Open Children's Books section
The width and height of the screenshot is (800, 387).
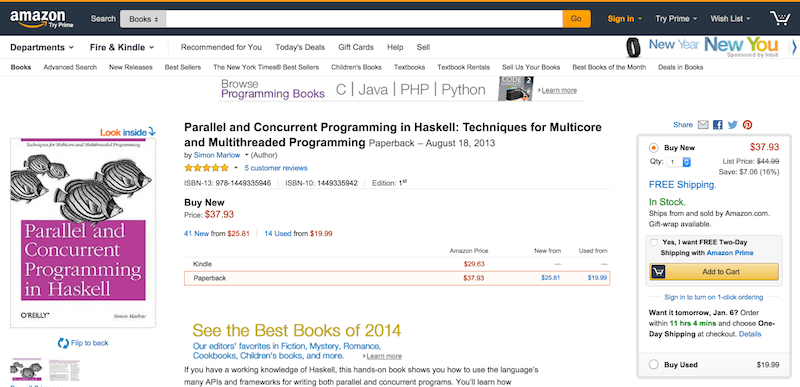click(356, 67)
